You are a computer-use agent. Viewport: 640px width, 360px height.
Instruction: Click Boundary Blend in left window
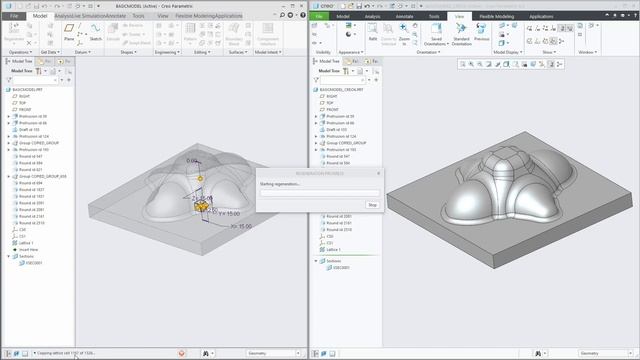[x=234, y=34]
